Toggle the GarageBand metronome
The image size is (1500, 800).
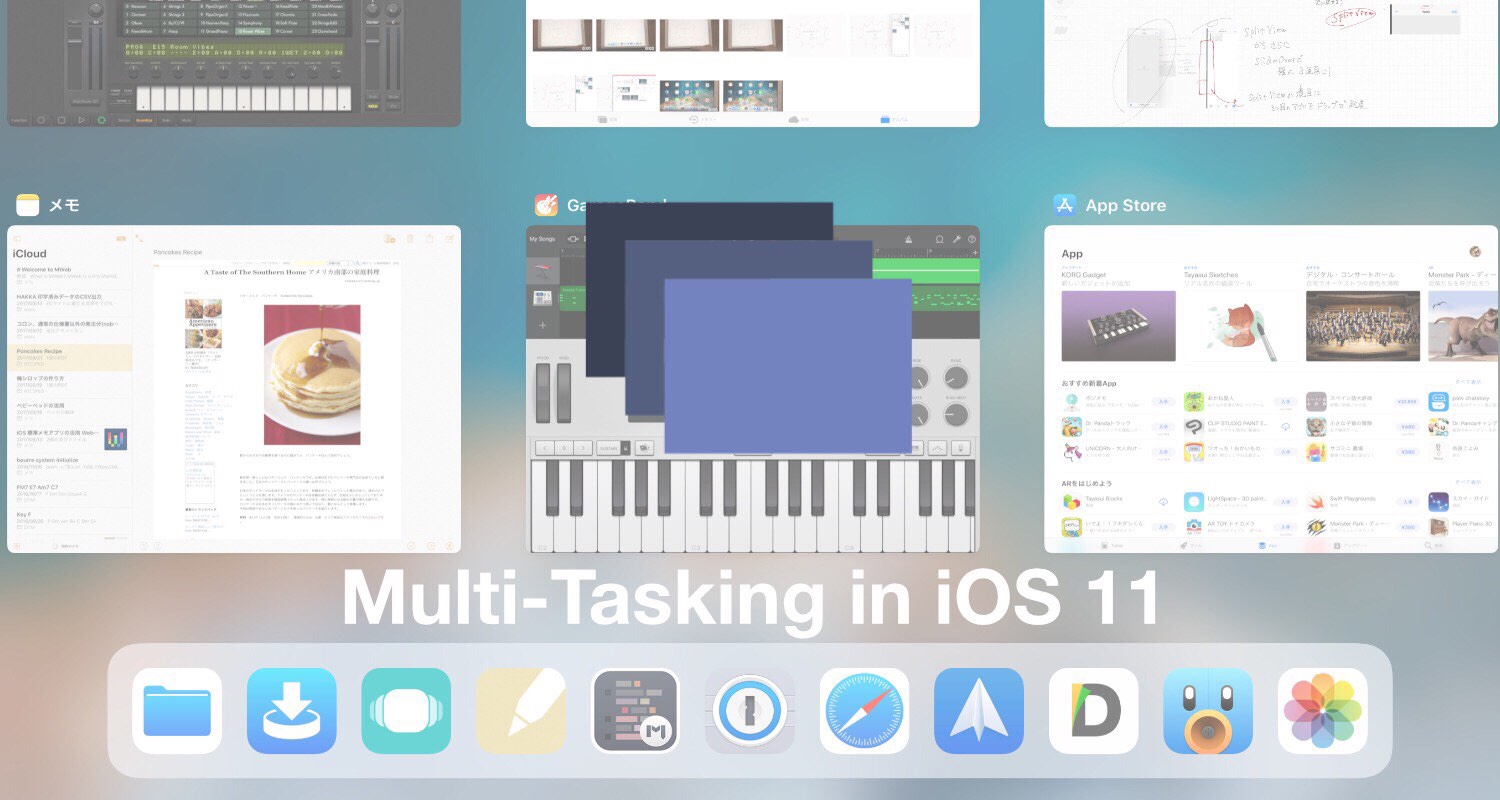point(909,239)
